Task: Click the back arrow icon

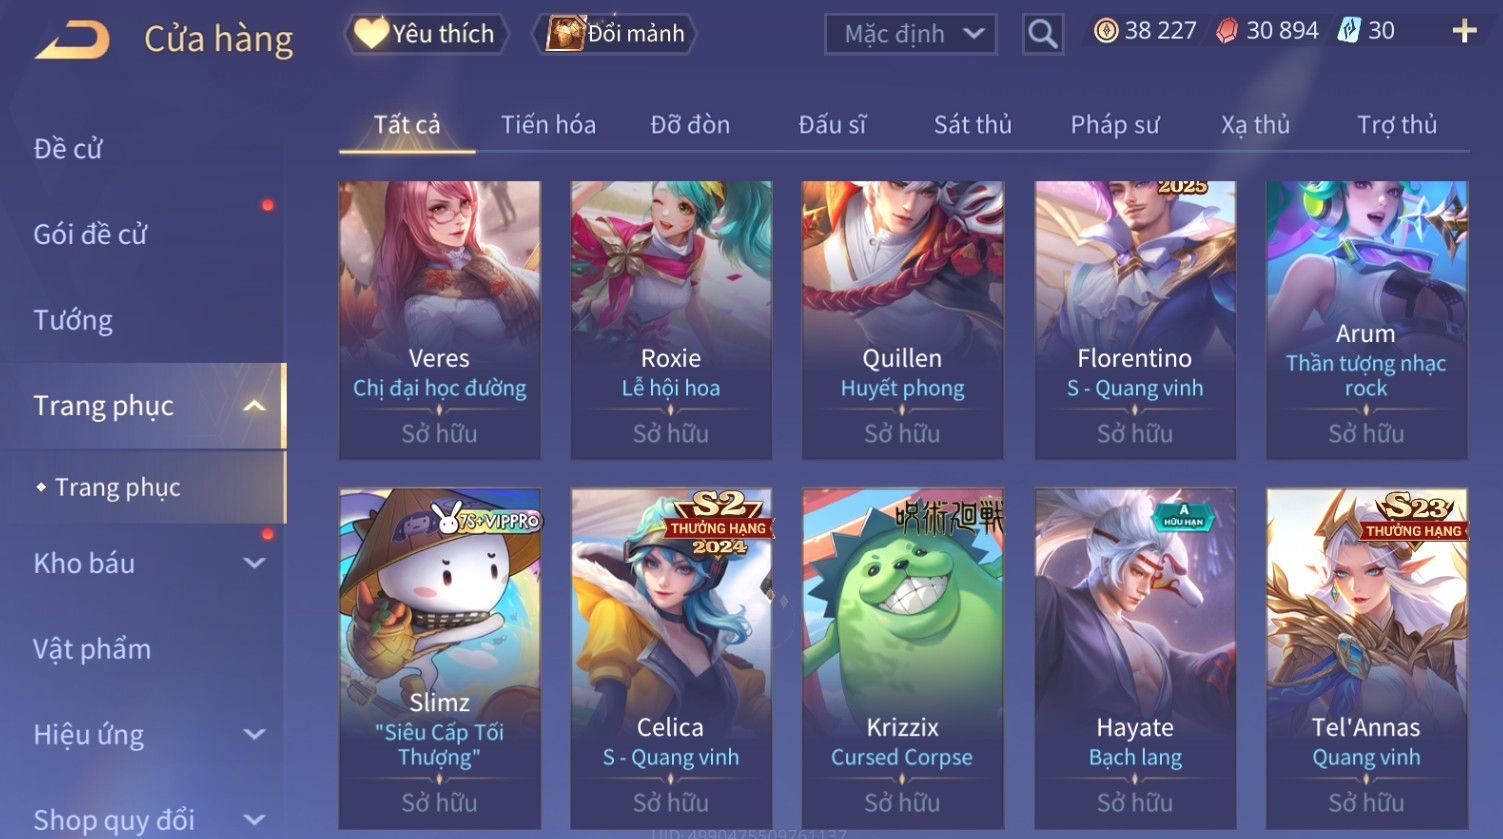Action: click(x=72, y=41)
